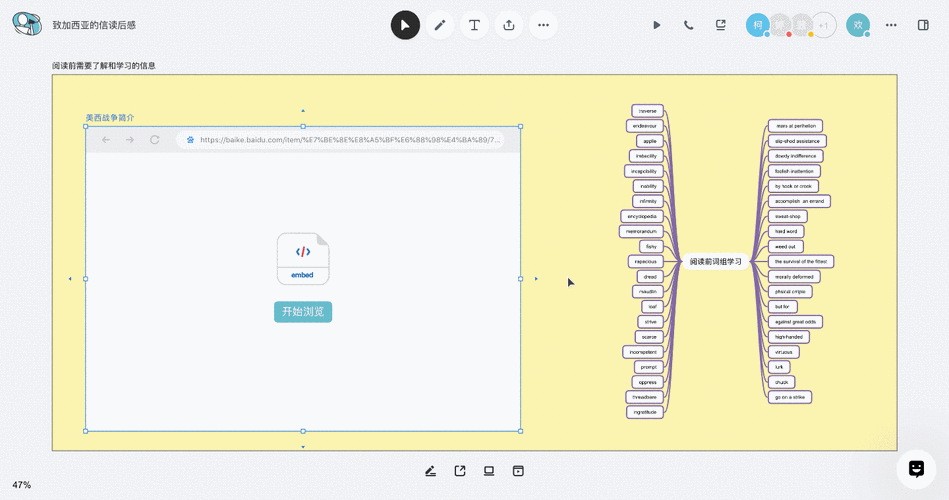Open embed in new window icon
The height and width of the screenshot is (500, 949).
[460, 471]
